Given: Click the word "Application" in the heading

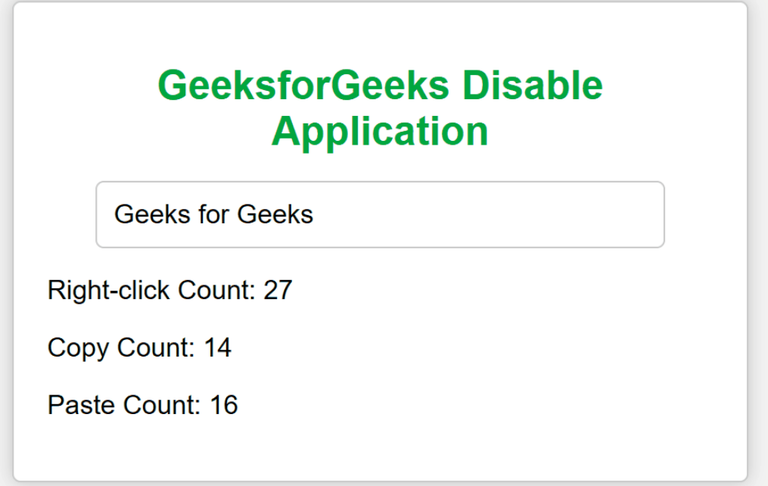Looking at the screenshot, I should coord(380,131).
